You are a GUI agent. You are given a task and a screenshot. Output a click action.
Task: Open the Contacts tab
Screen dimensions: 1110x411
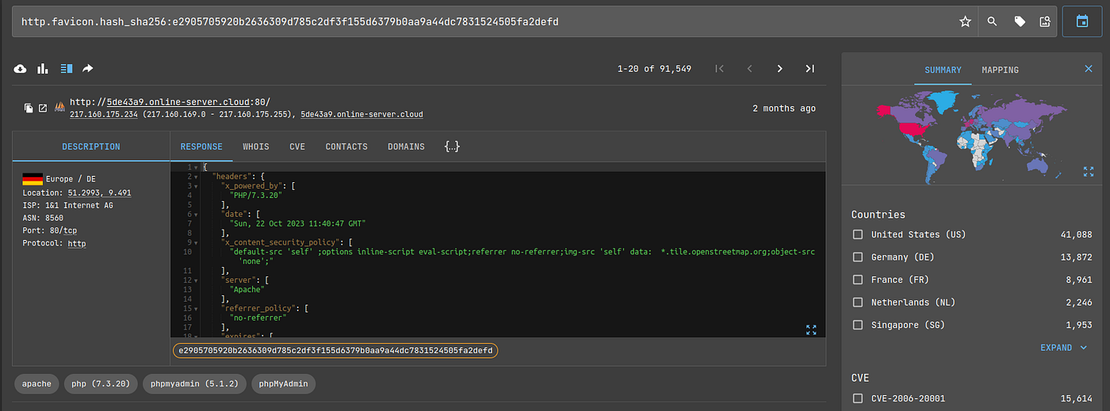[346, 146]
